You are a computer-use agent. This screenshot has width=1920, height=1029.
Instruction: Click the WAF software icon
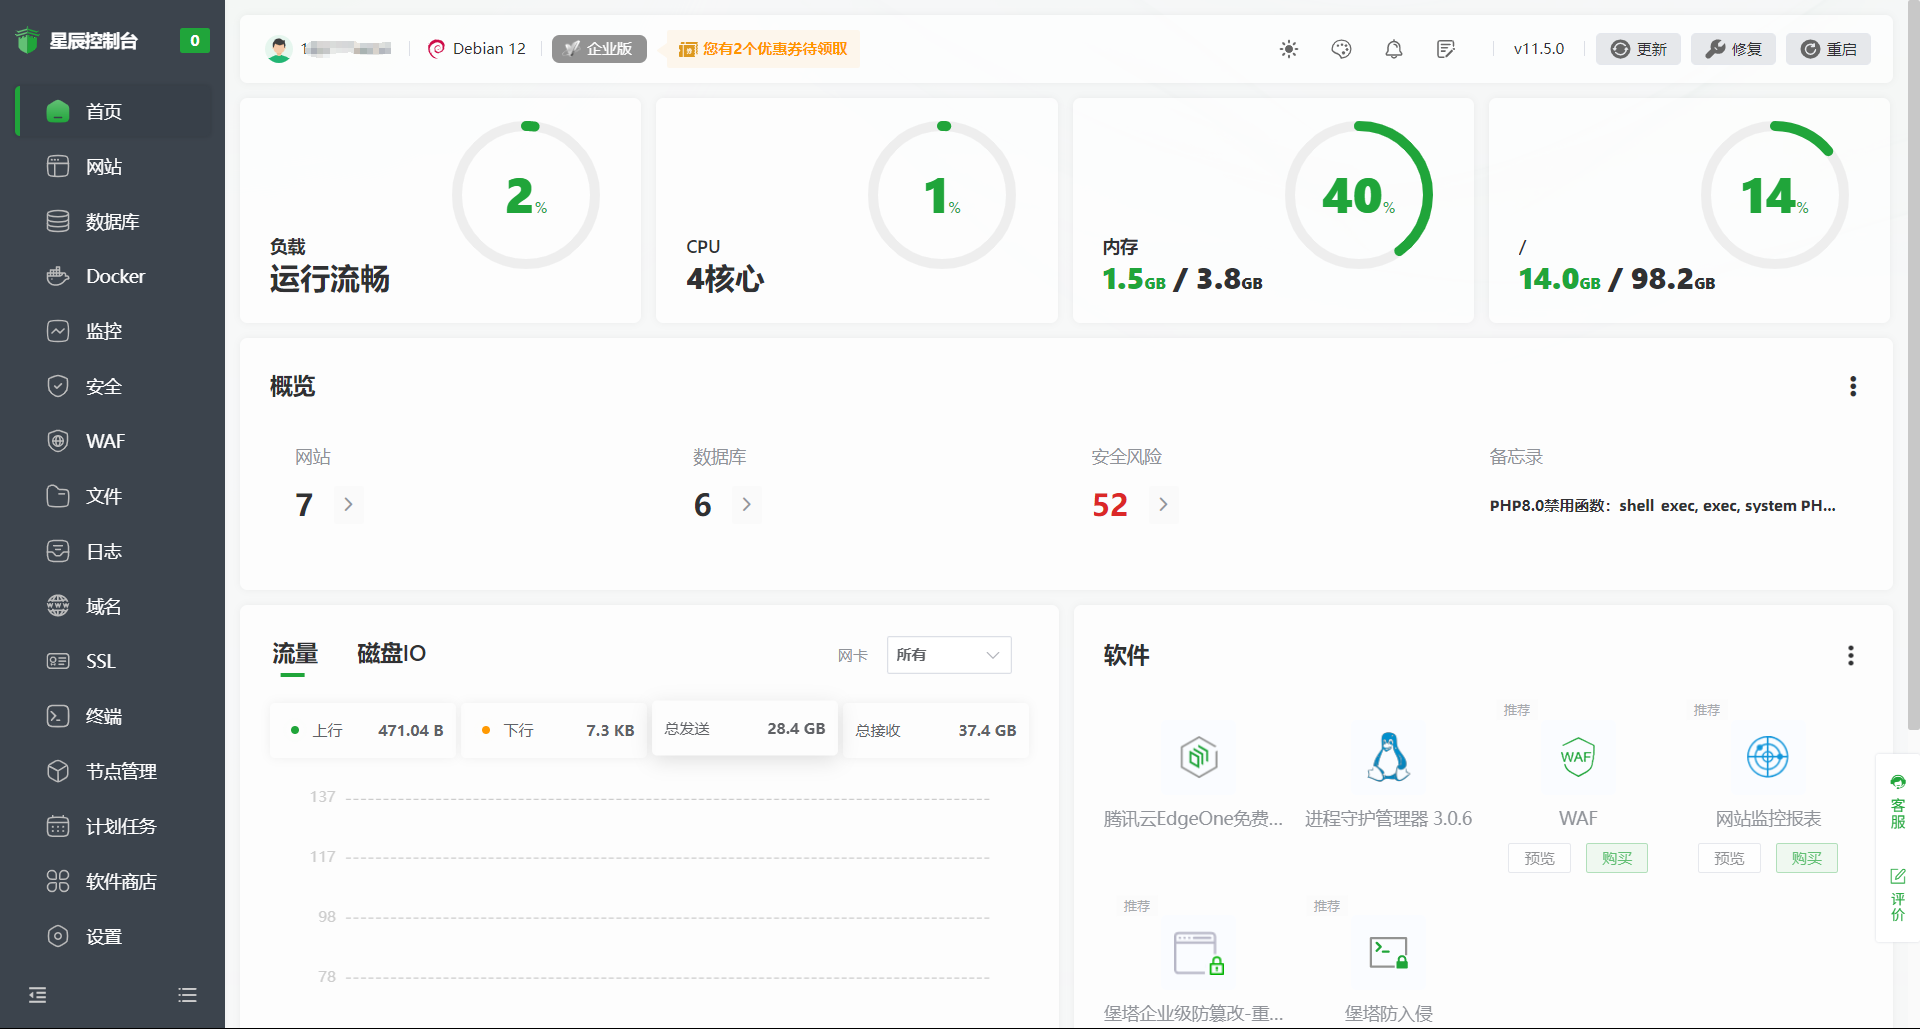1577,757
